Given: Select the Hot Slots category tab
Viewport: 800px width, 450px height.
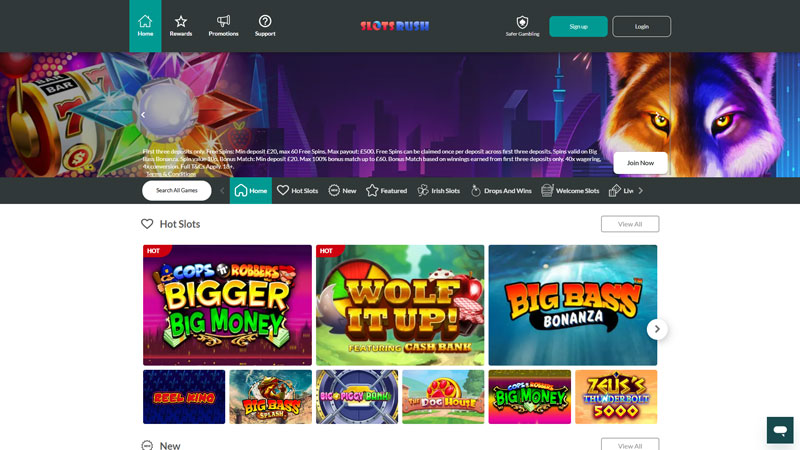Looking at the screenshot, I should coord(297,190).
